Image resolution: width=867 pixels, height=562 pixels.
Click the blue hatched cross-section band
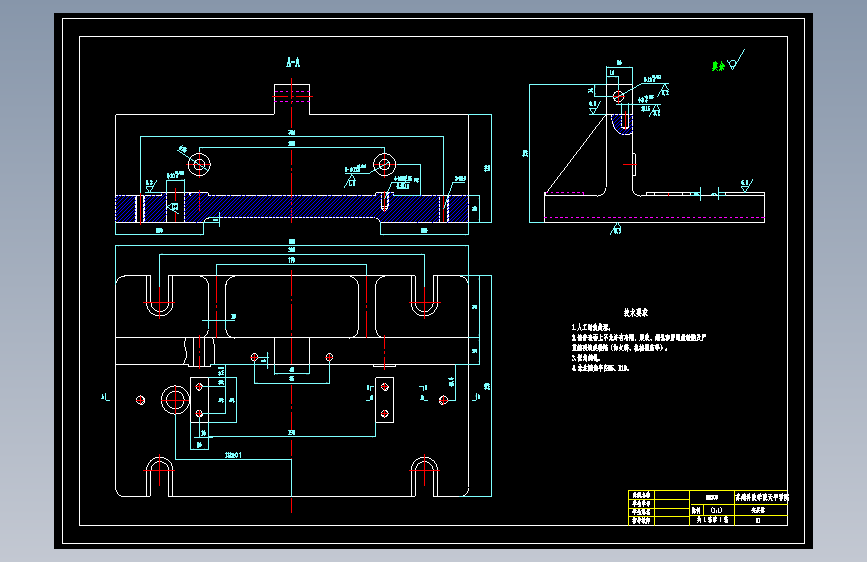292,209
